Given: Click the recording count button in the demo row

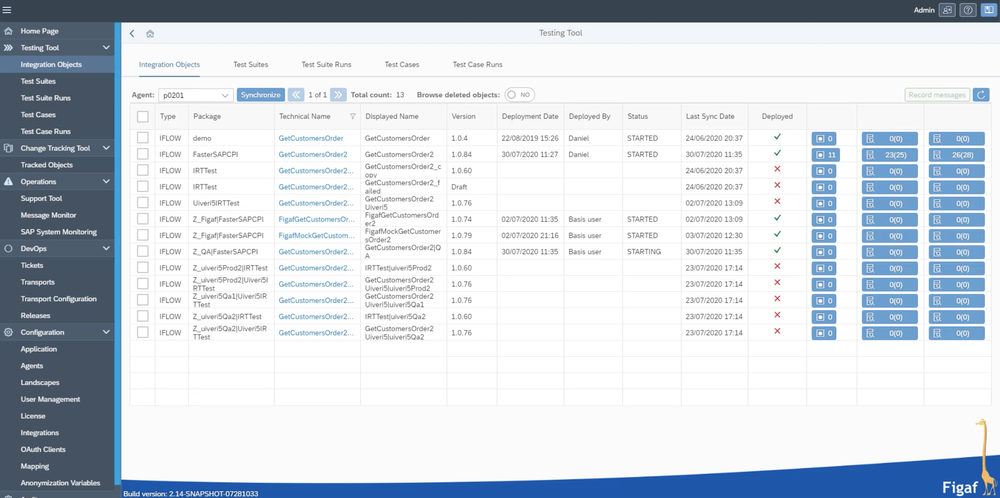Looking at the screenshot, I should tap(824, 138).
